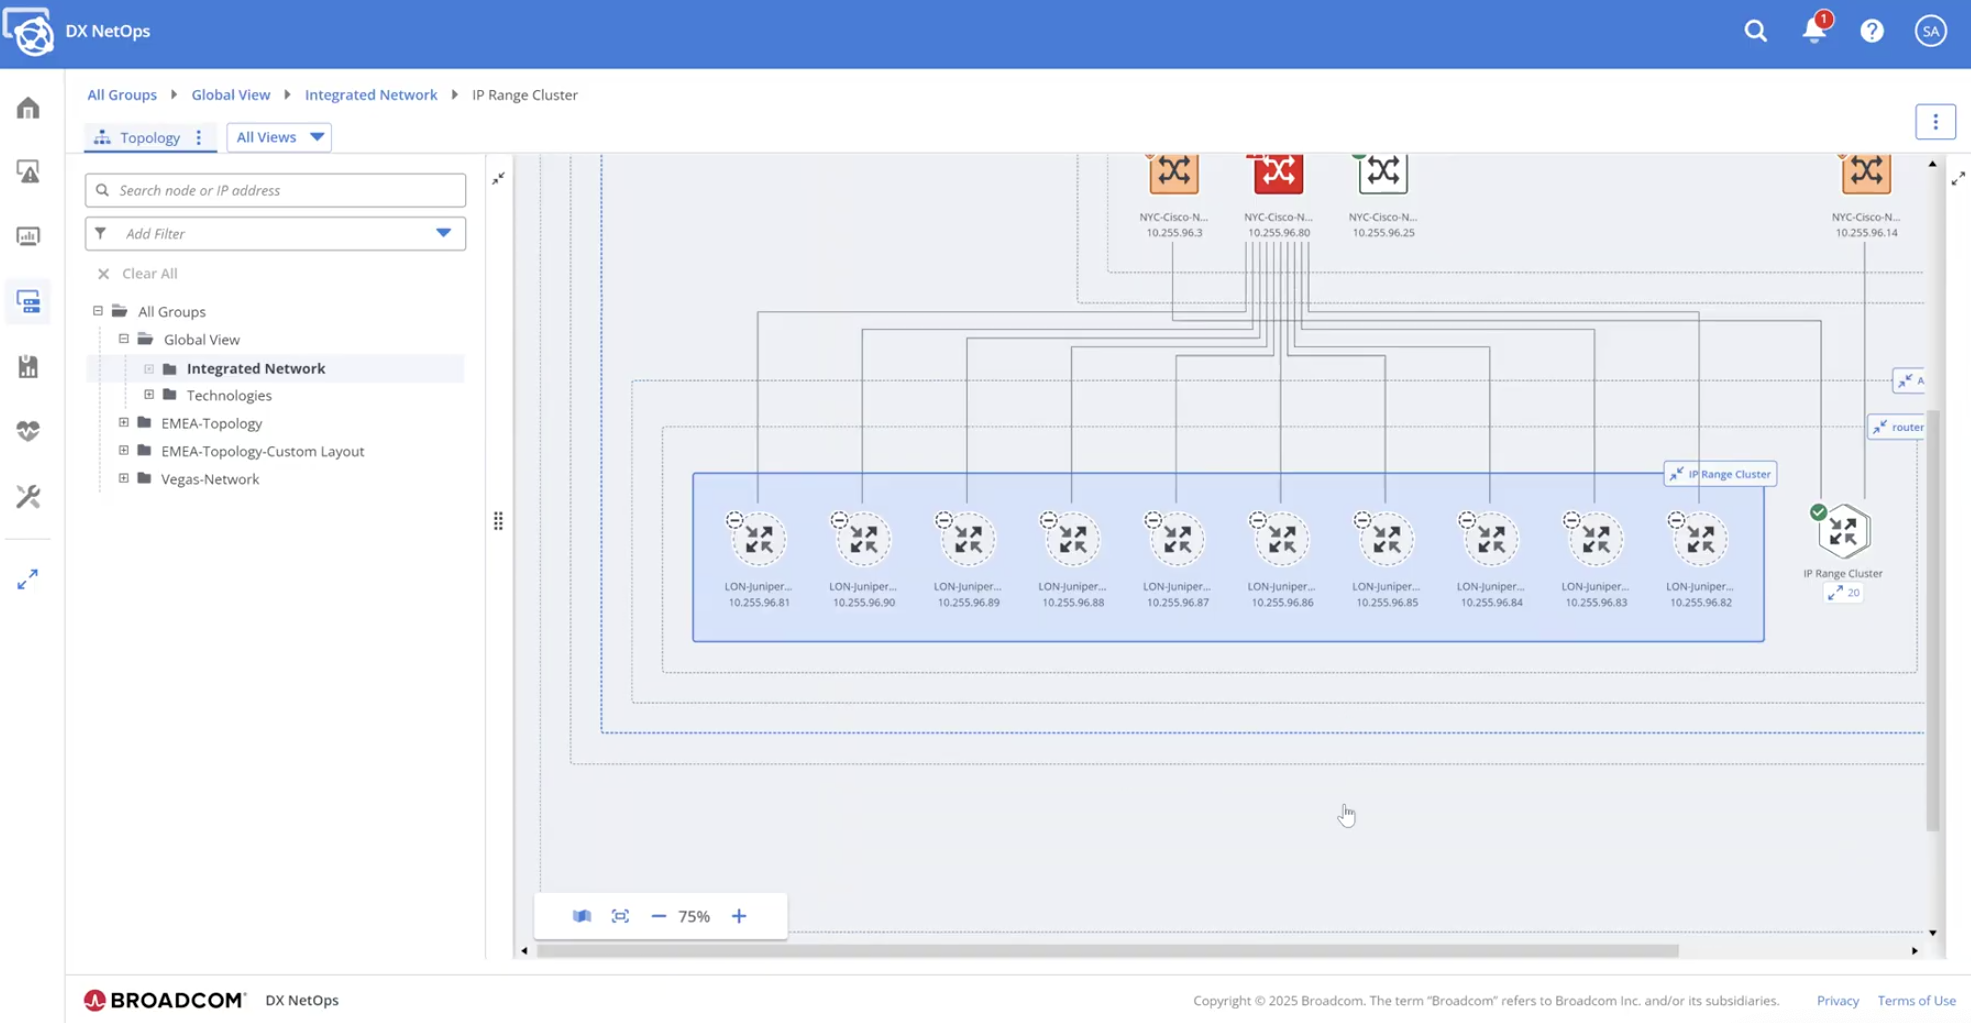
Task: Open the notifications bell showing 1 alert
Action: tap(1813, 31)
